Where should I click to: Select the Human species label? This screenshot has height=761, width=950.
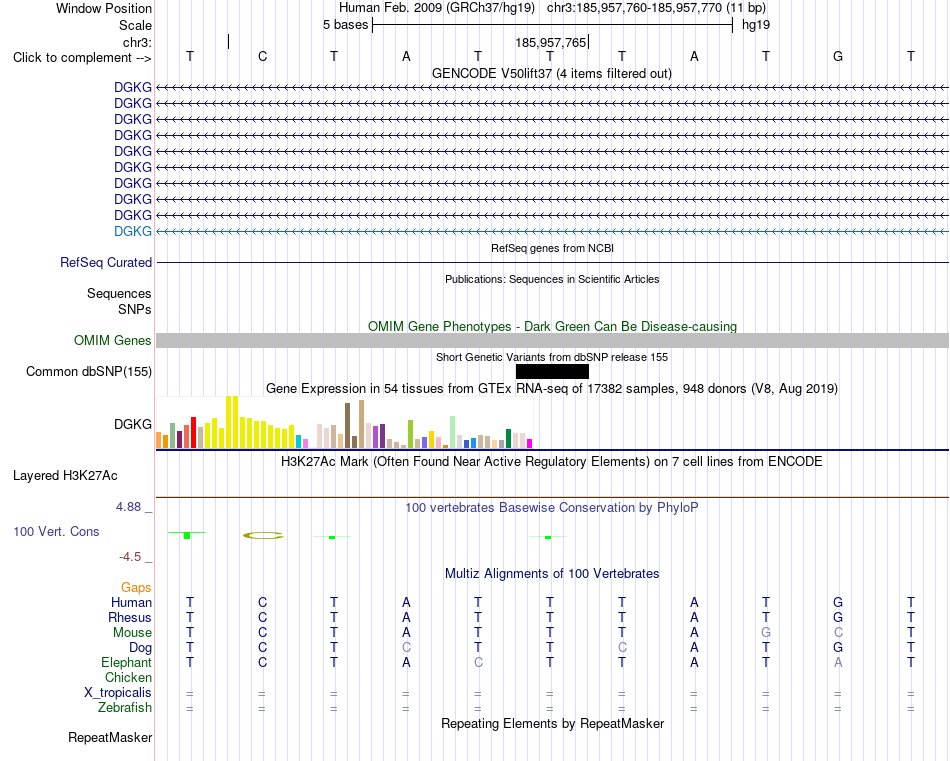click(131, 602)
